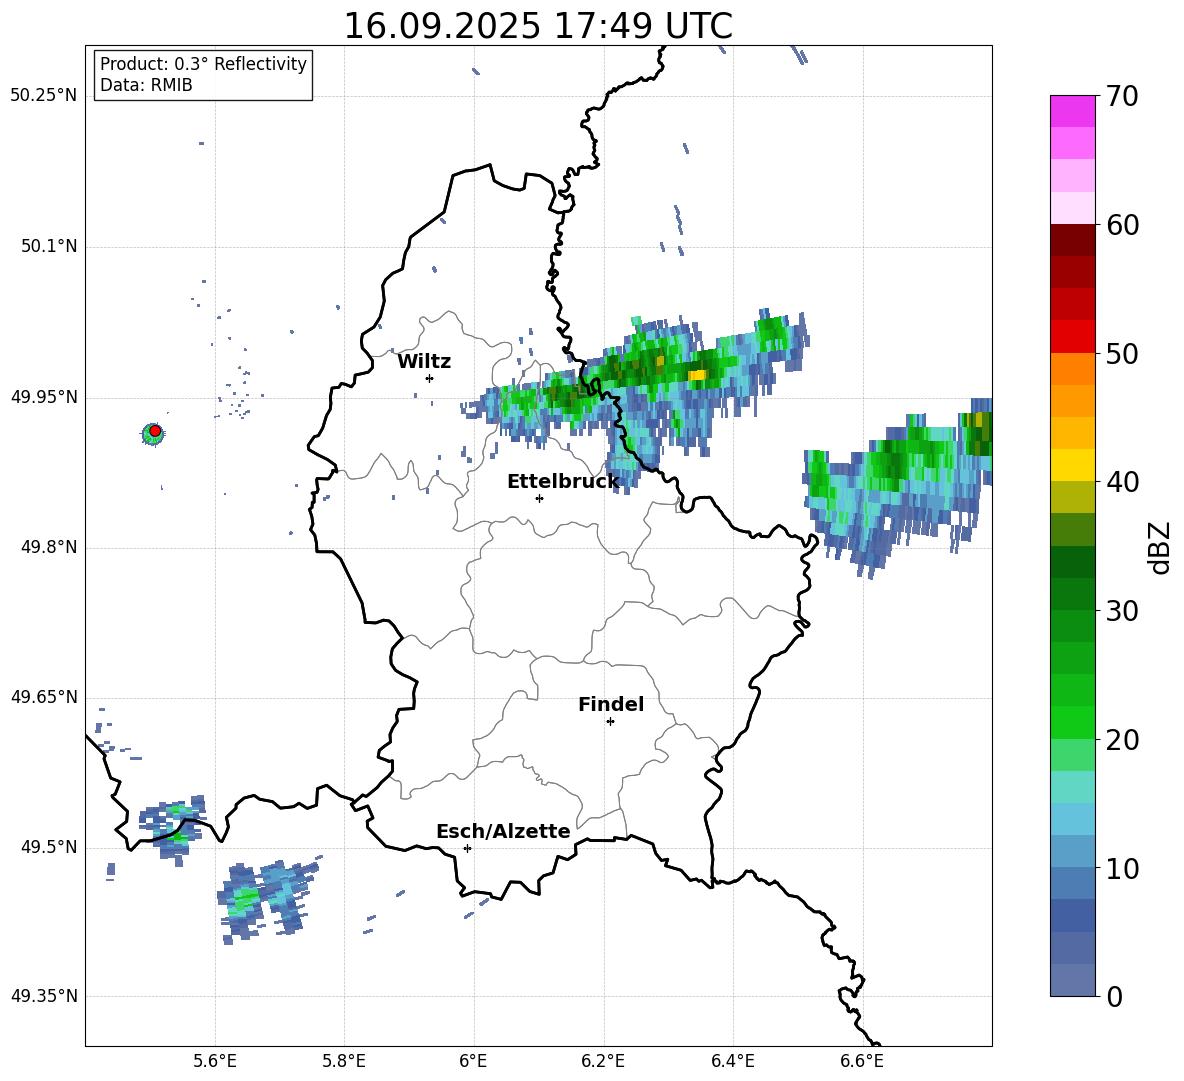Click the 49.65°N latitude label
1184x1081 pixels.
click(x=44, y=697)
